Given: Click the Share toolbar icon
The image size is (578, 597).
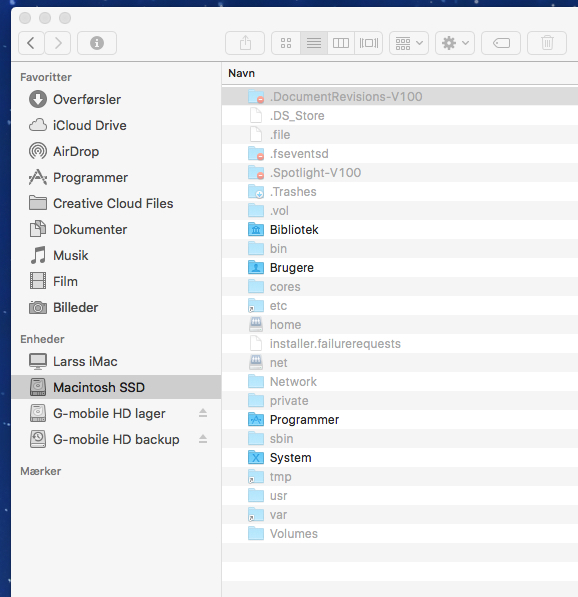Looking at the screenshot, I should 245,43.
